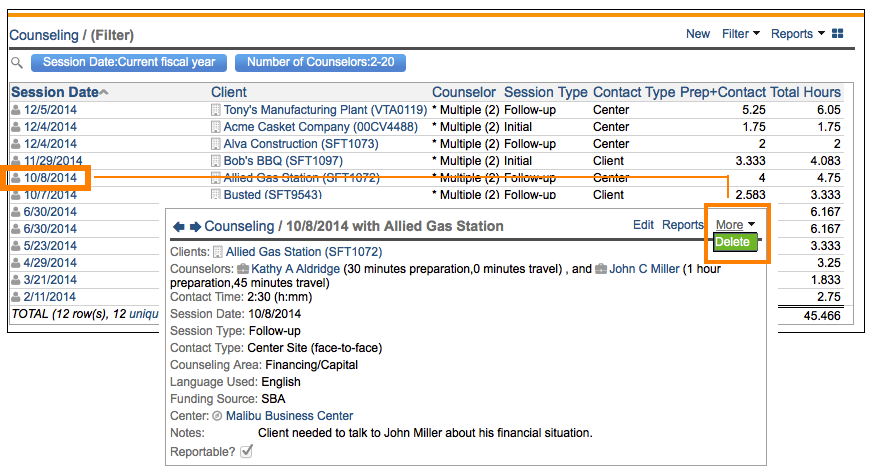
Task: Click the person icon beside 12/5/2014 session
Action: point(16,110)
